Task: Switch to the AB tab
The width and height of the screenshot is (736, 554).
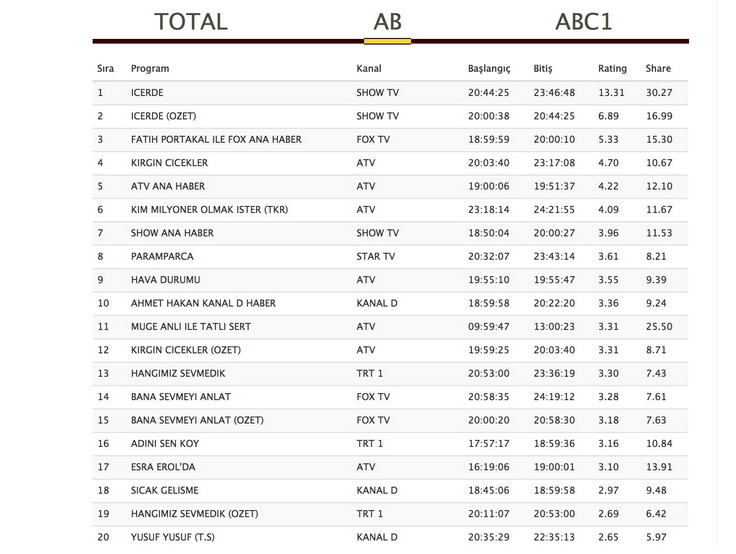Action: point(388,21)
